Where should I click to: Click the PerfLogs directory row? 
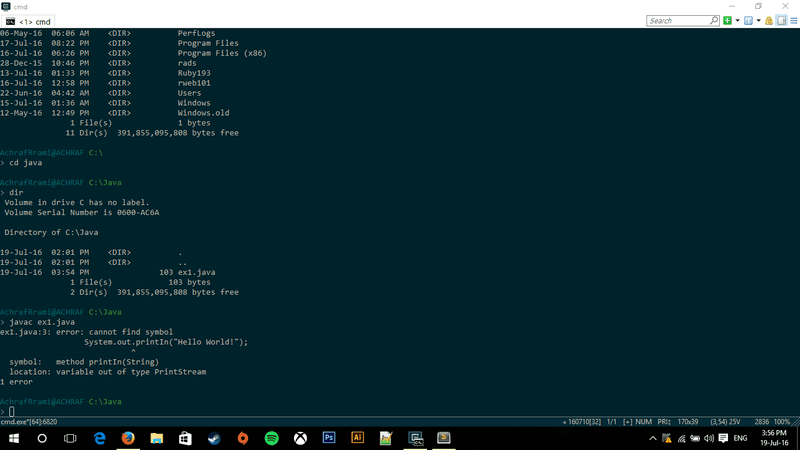(108, 33)
